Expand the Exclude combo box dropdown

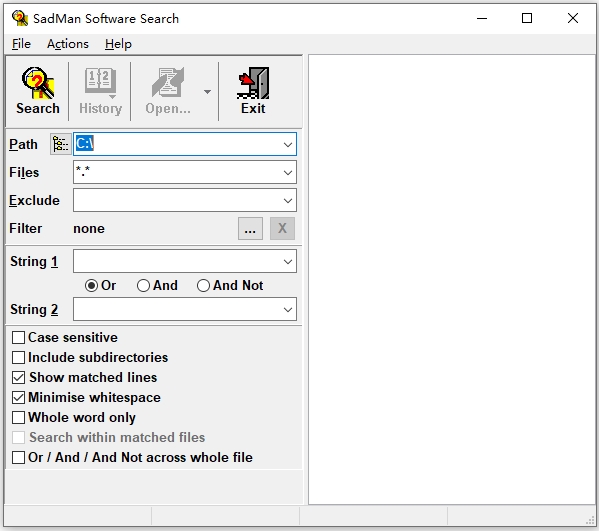coord(288,201)
